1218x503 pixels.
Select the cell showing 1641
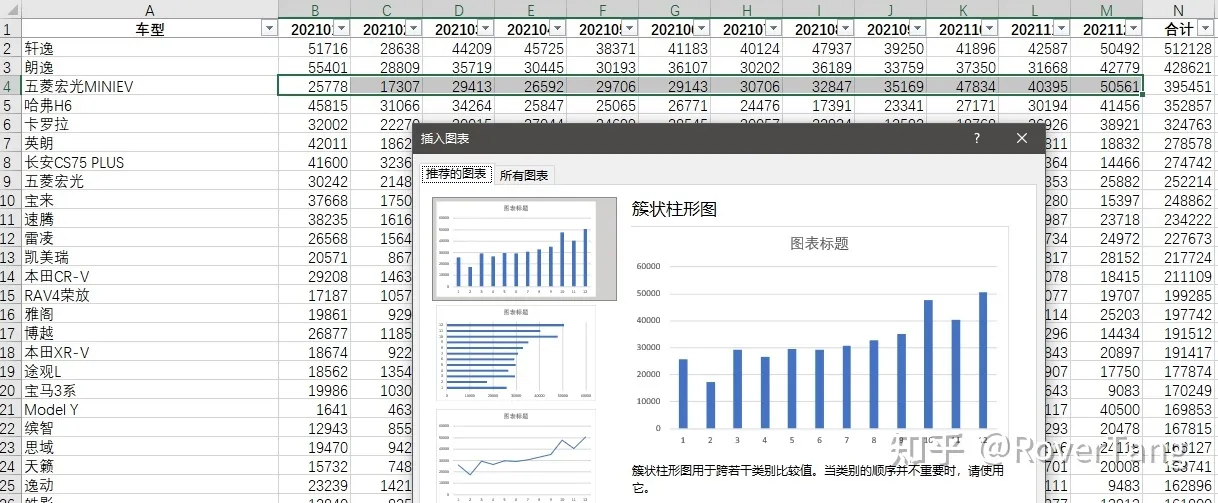(x=315, y=409)
